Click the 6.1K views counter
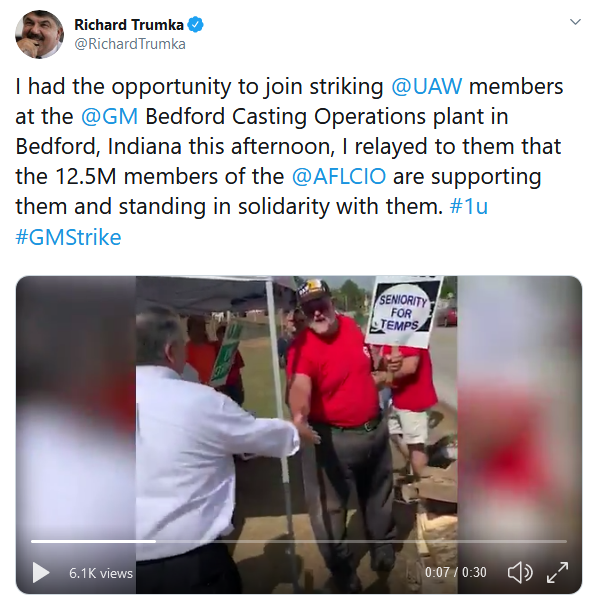The image size is (598, 608). click(101, 573)
